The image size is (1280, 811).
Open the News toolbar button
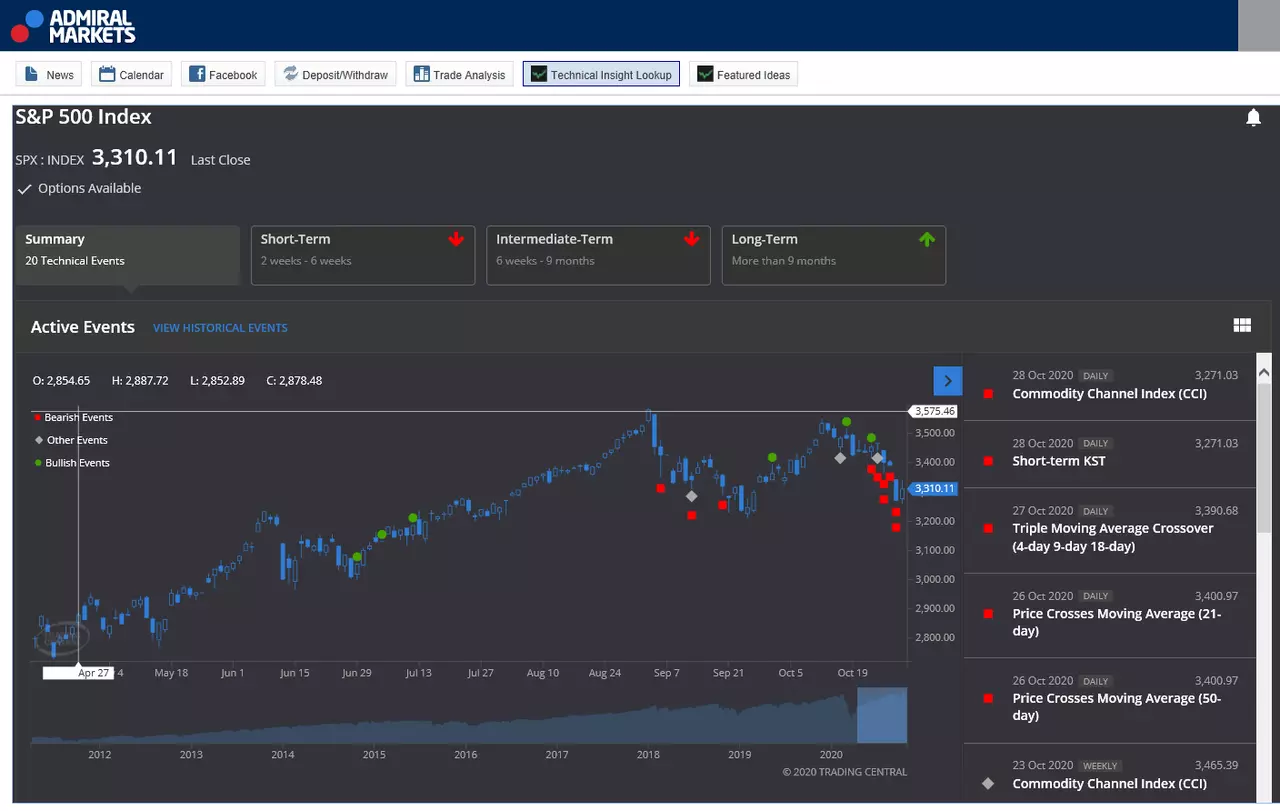(49, 74)
